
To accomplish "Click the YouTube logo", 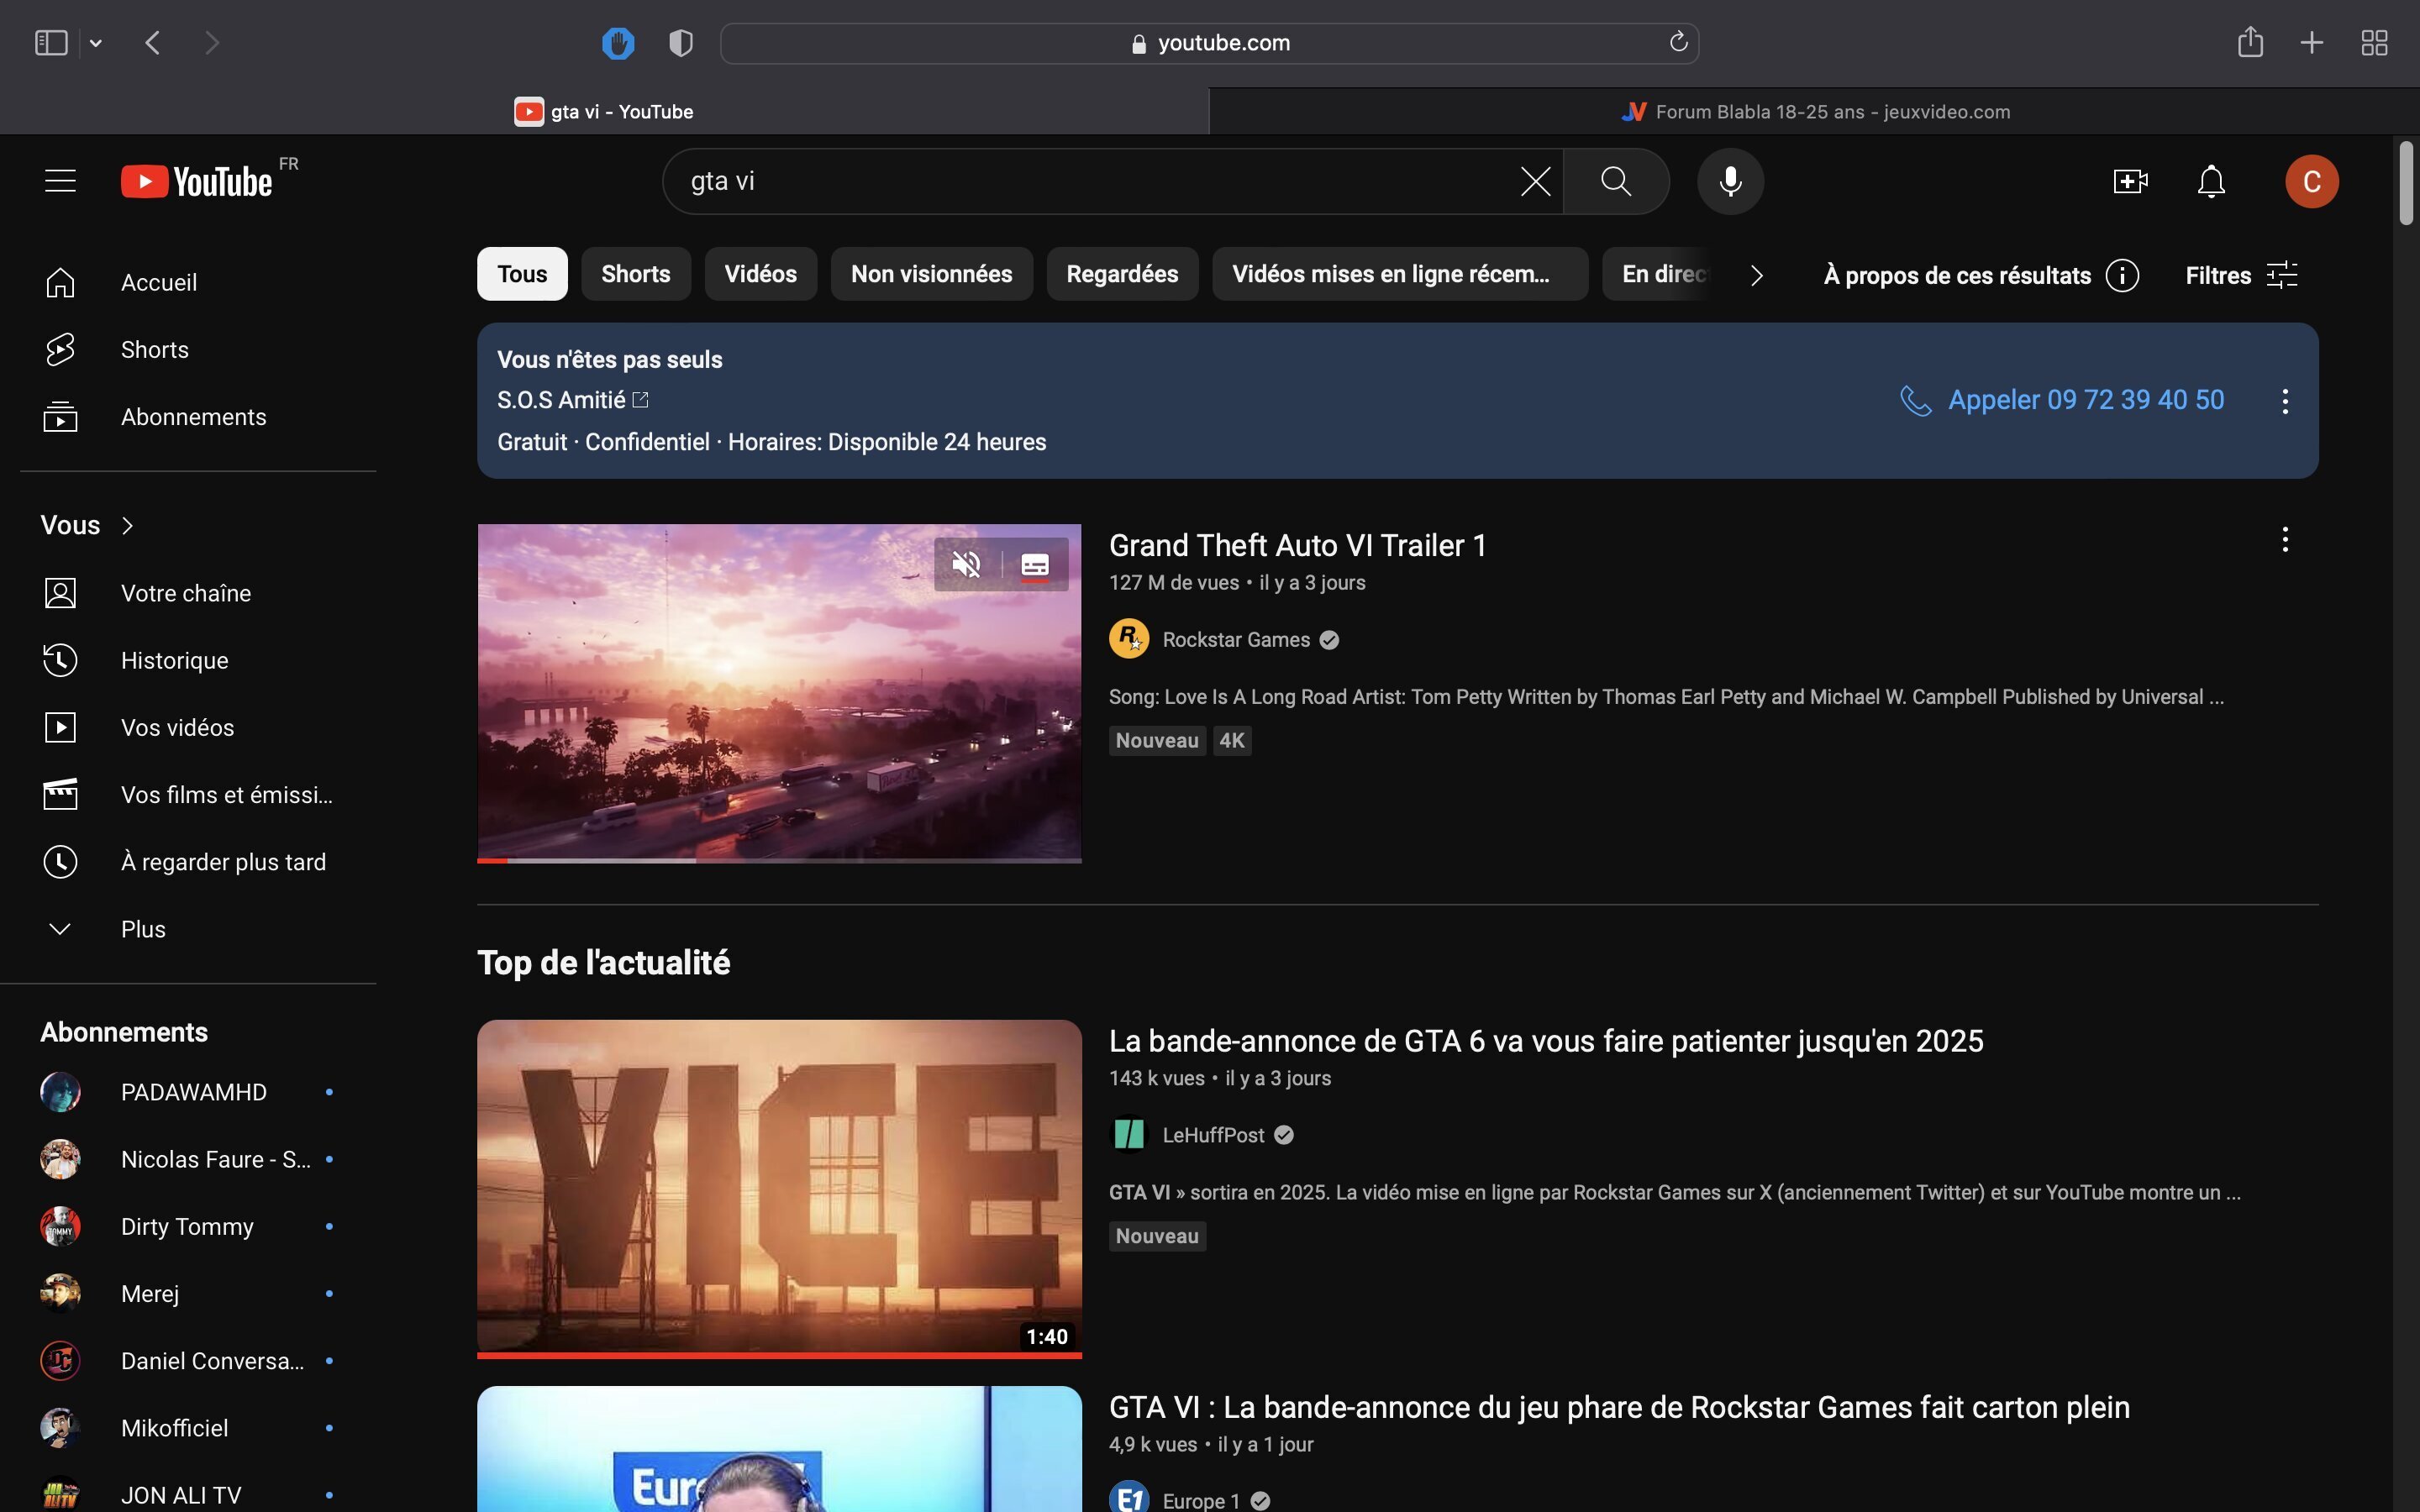I will pos(197,182).
